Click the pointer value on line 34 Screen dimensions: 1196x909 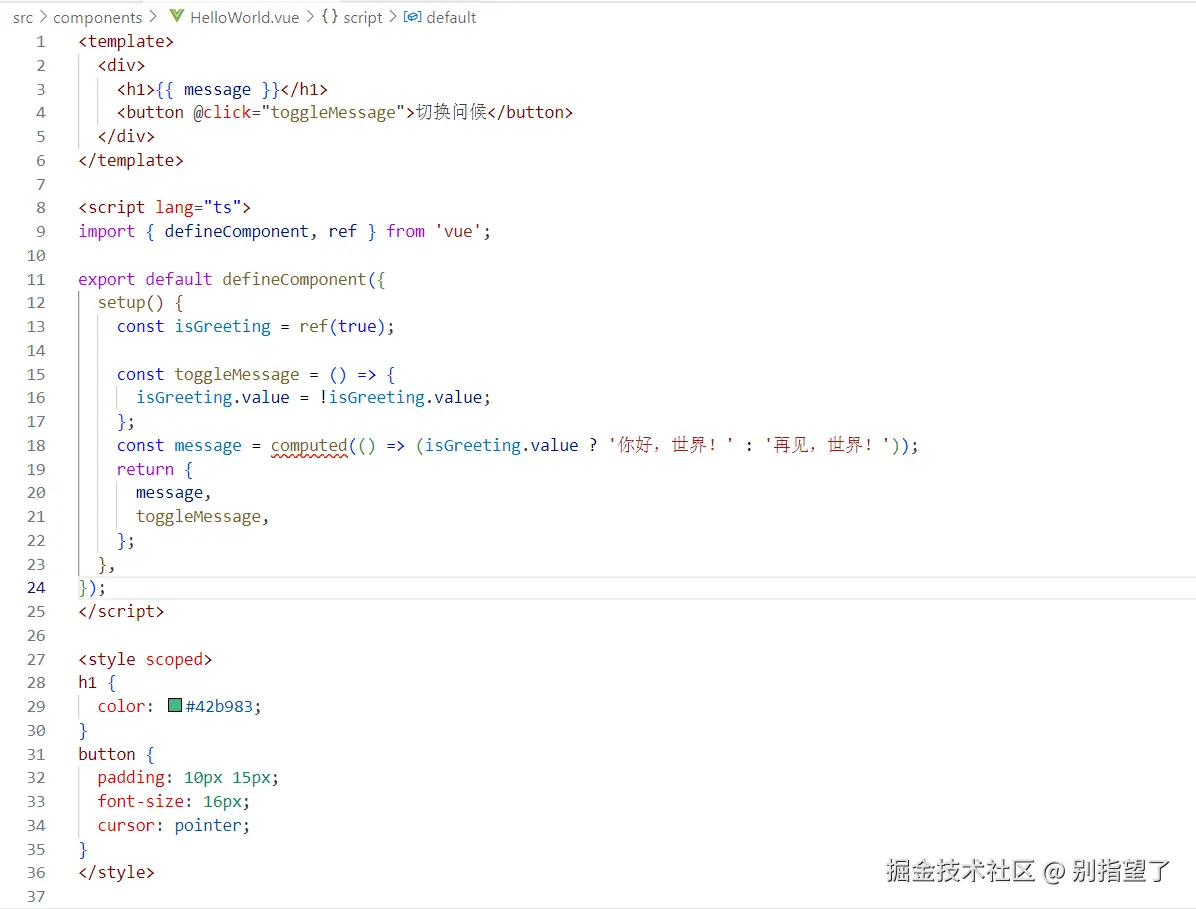[x=207, y=825]
